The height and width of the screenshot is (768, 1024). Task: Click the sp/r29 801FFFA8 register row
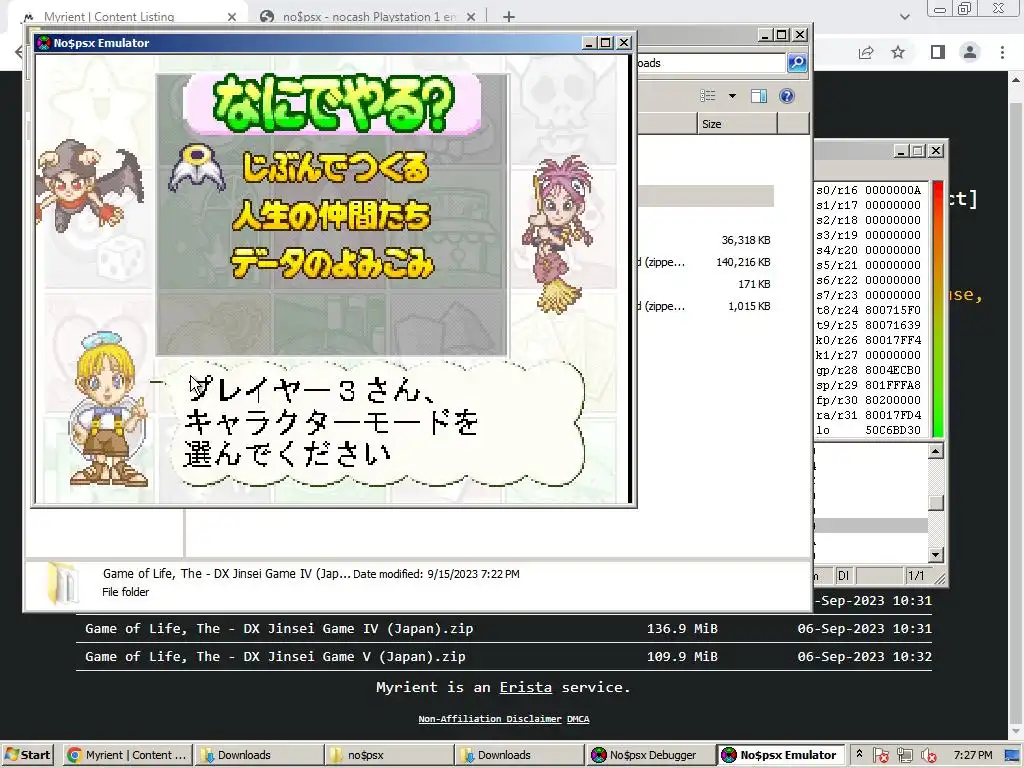869,385
